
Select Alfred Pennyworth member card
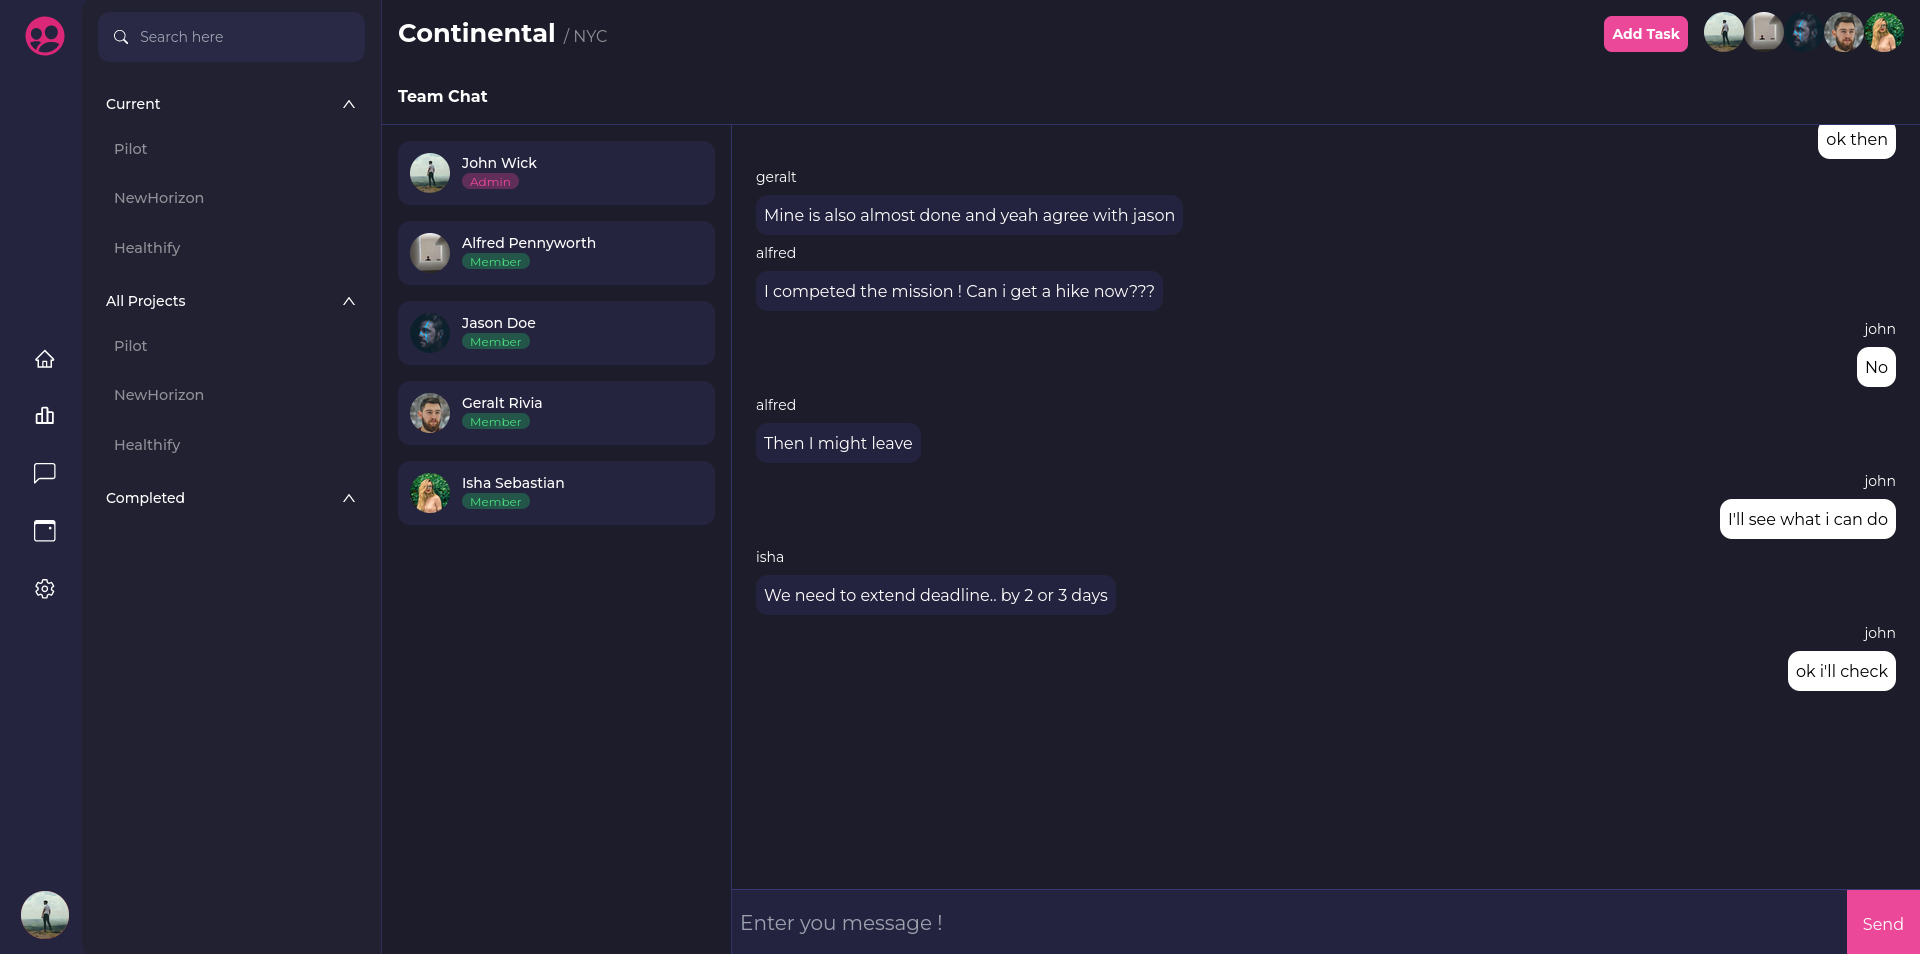click(x=556, y=253)
